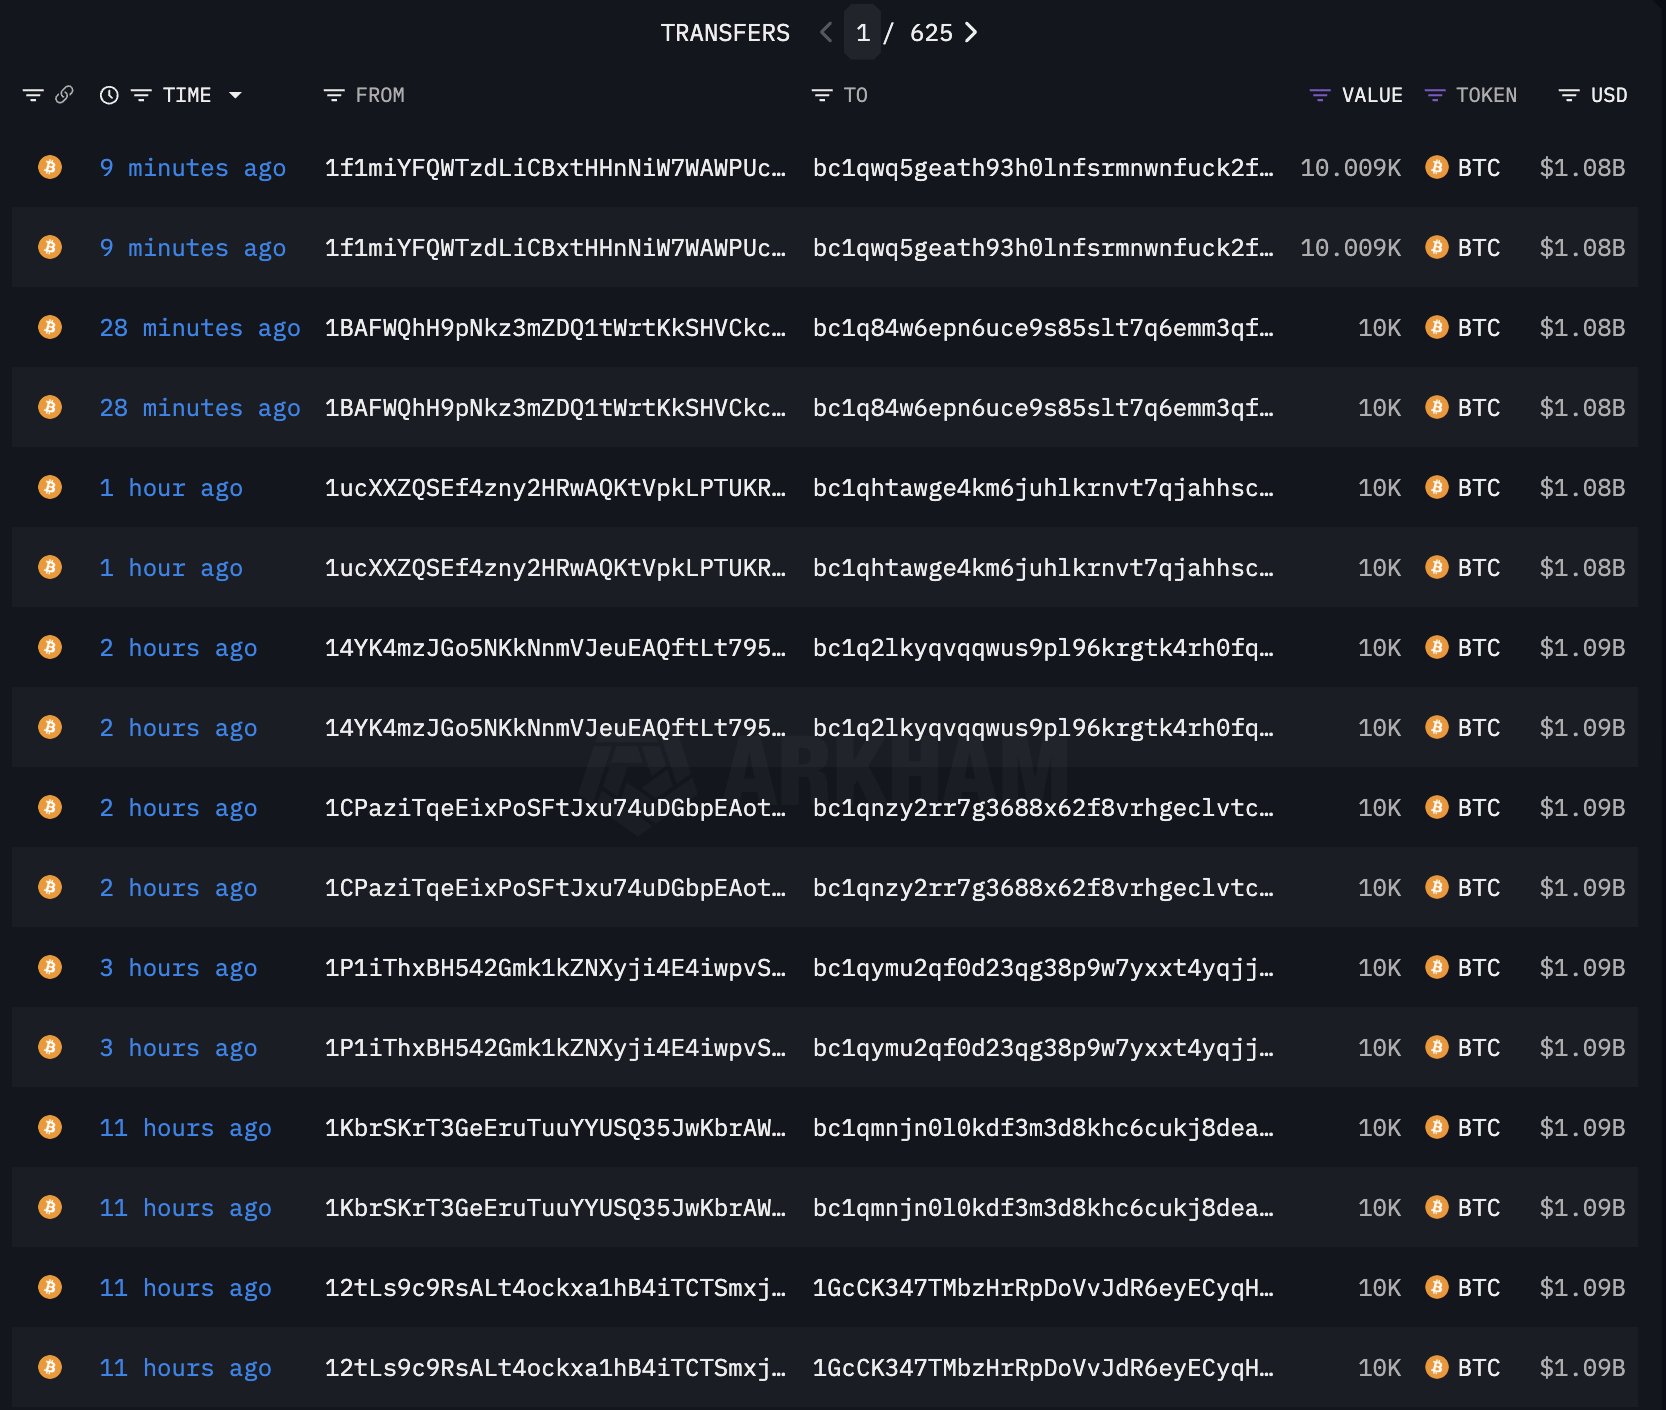Click the clock icon beside the TIME column

click(108, 94)
